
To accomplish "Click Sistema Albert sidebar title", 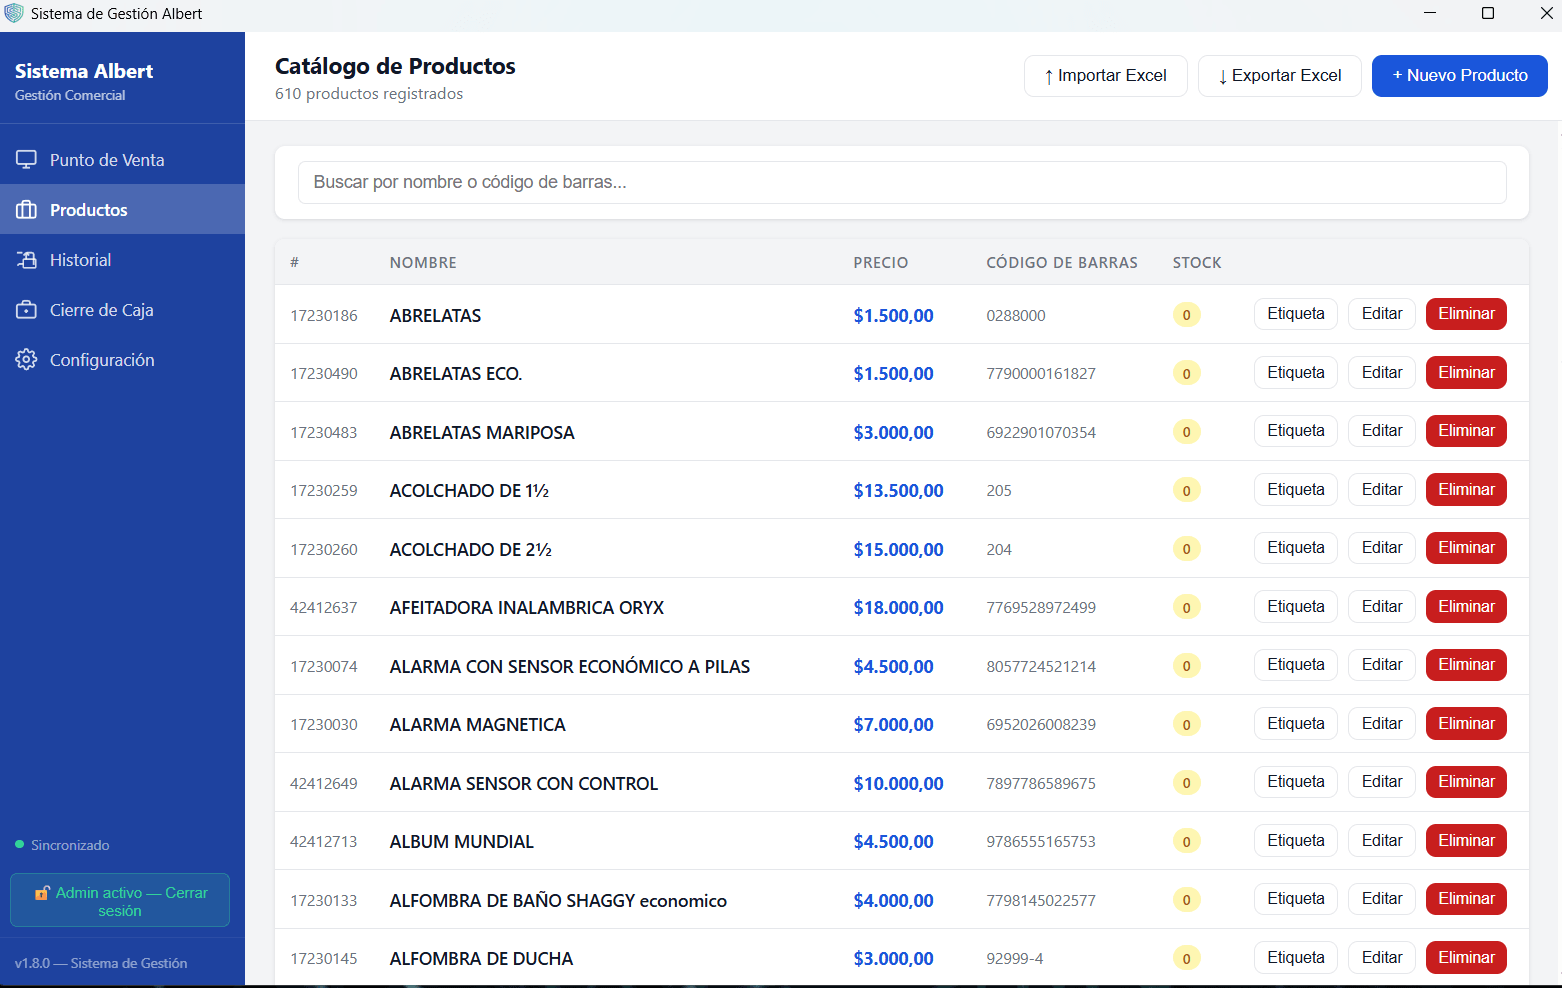I will click(x=84, y=71).
